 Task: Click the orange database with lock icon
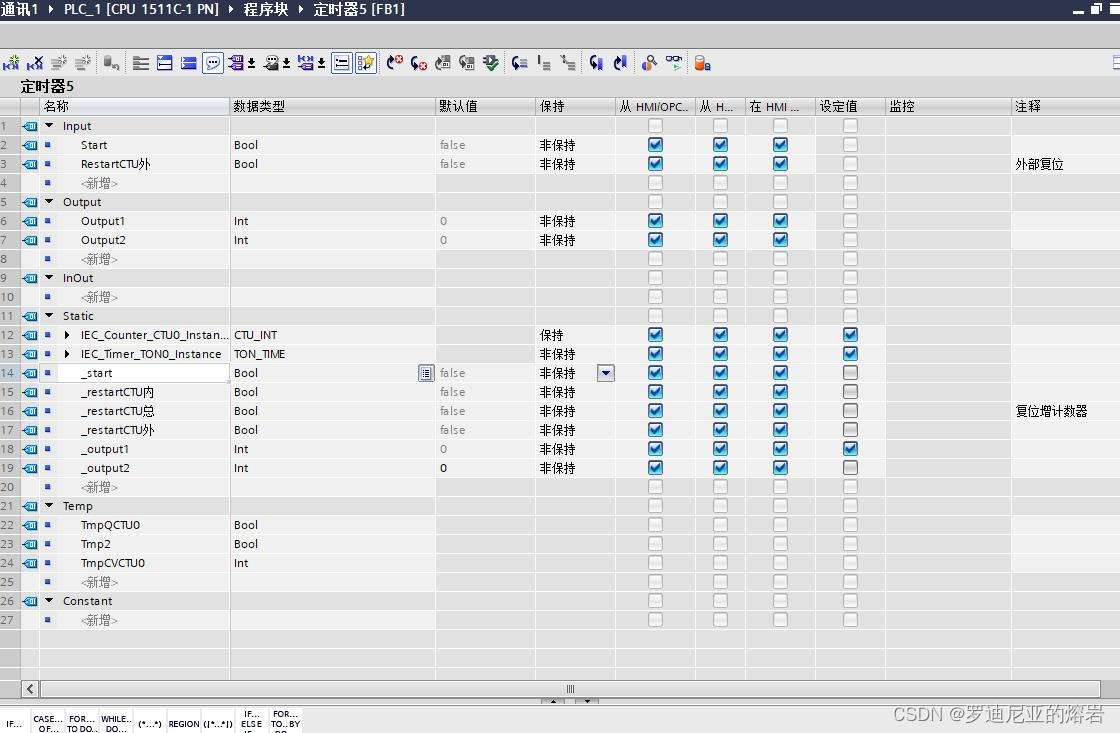point(702,63)
